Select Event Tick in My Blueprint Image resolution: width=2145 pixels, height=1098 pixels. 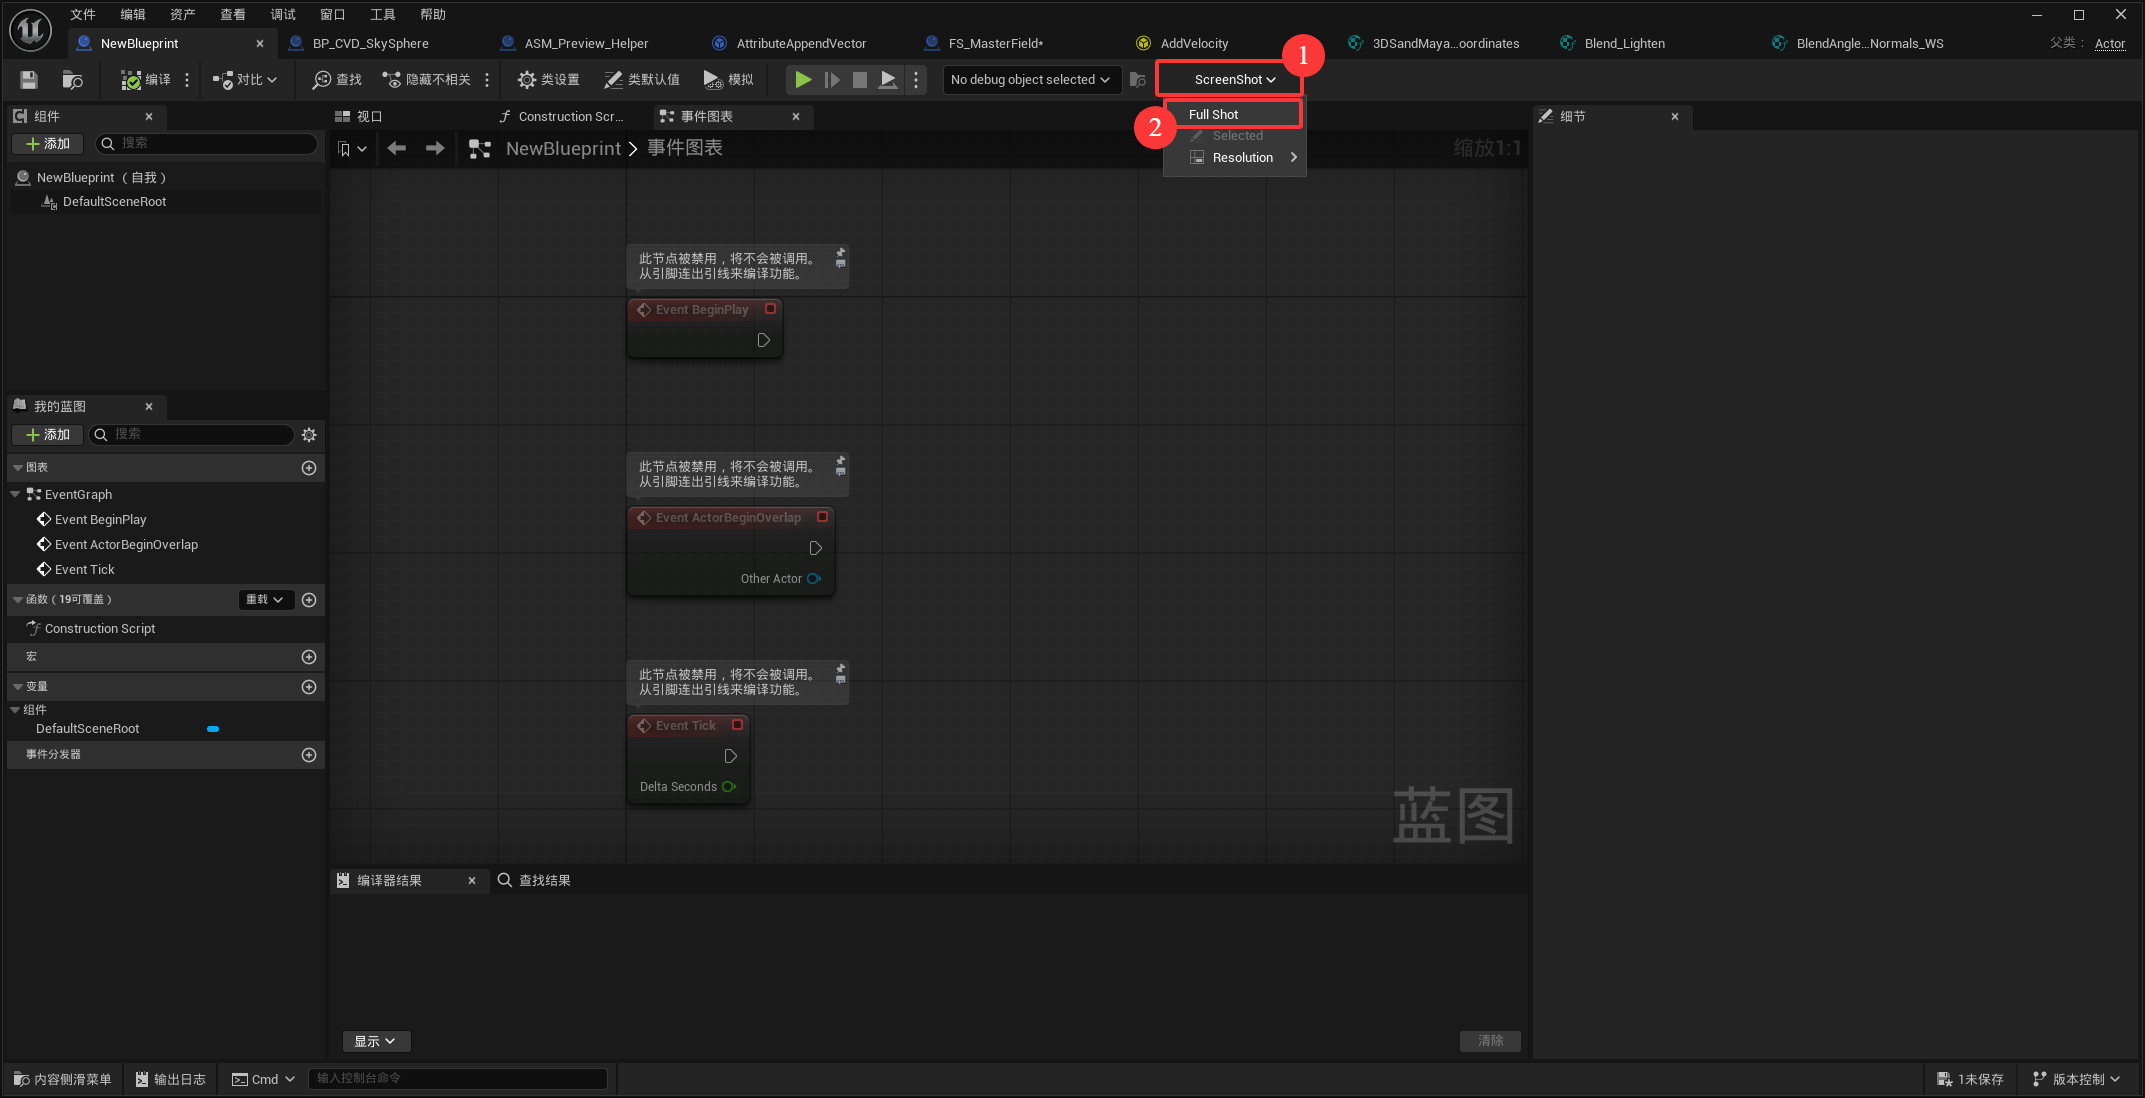tap(84, 570)
